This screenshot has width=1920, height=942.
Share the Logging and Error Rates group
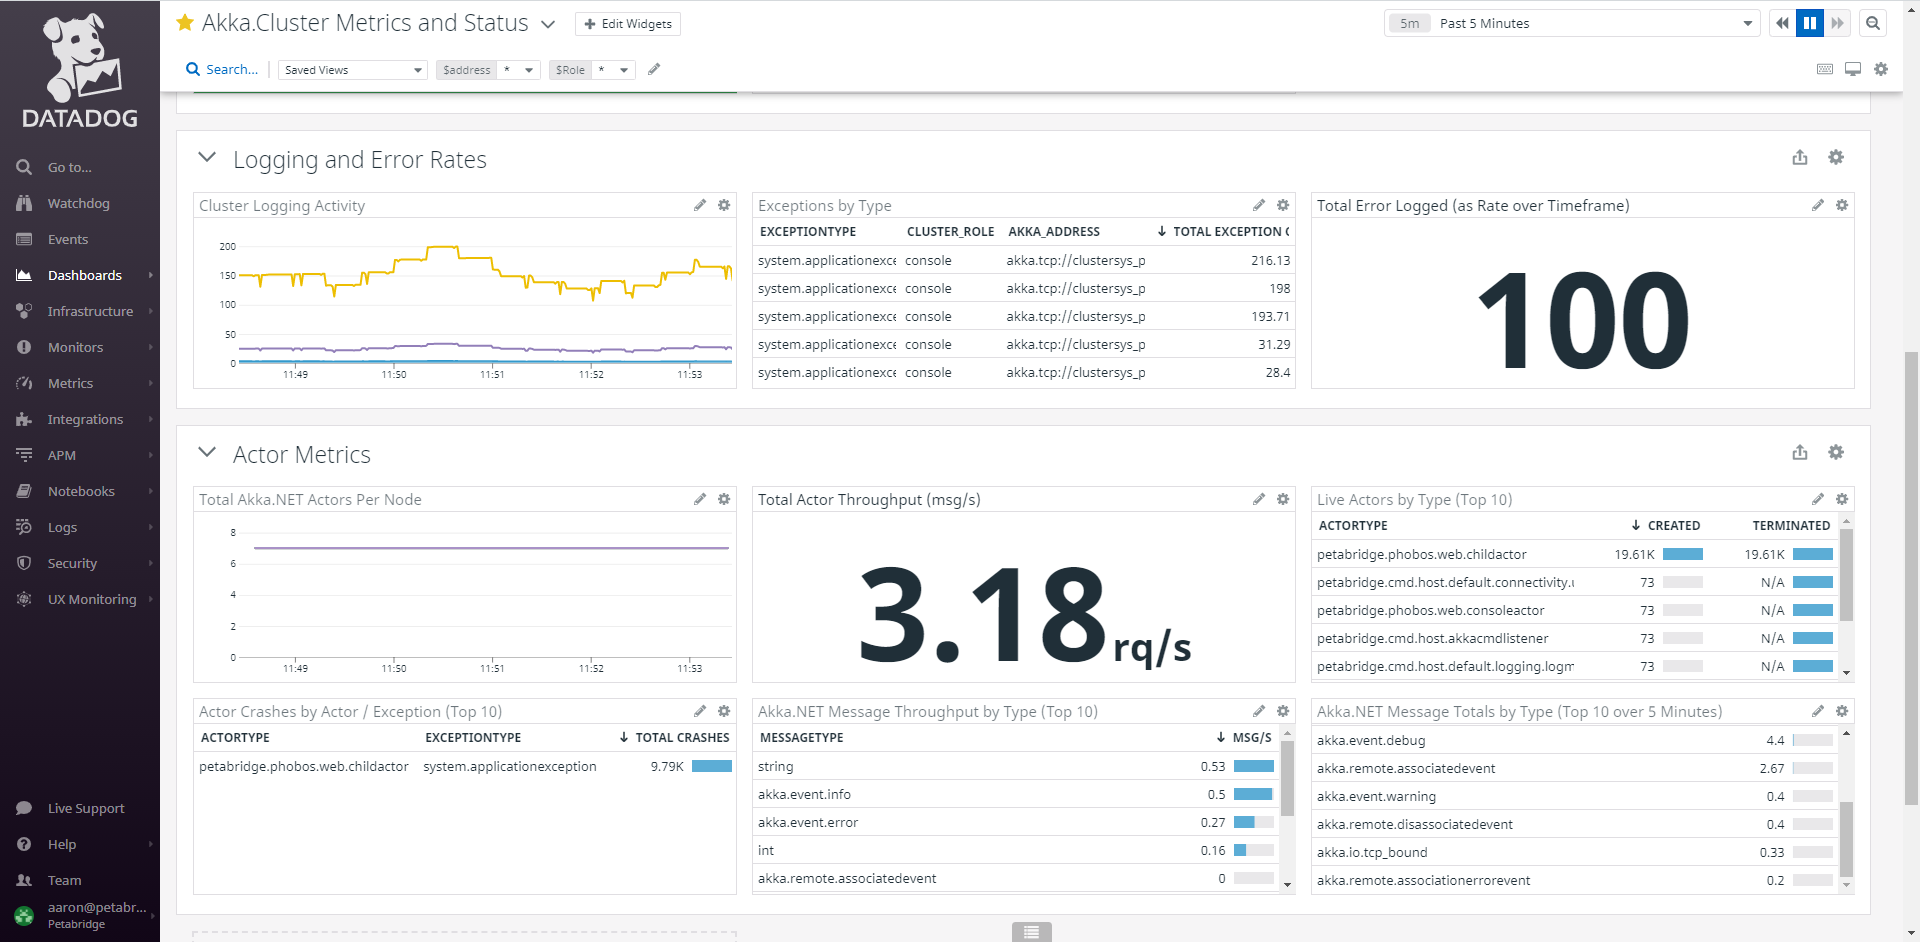click(x=1800, y=157)
